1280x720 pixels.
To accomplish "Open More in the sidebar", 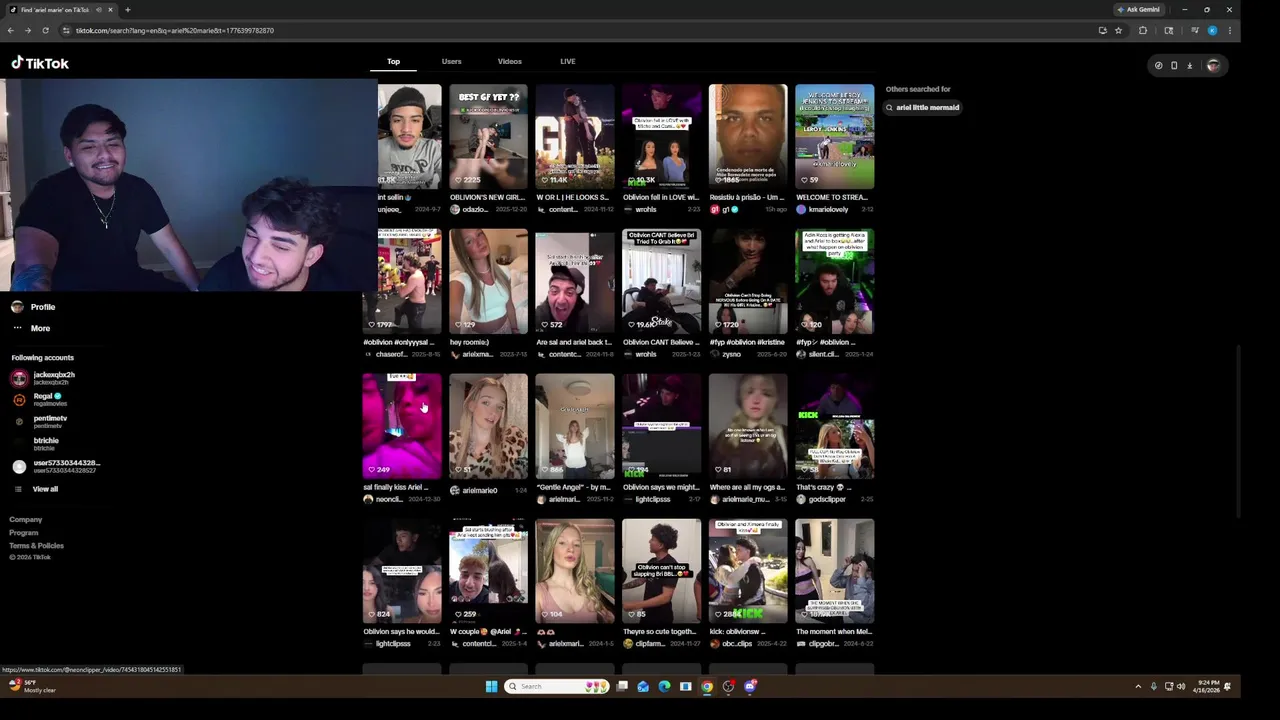I will click(31, 328).
